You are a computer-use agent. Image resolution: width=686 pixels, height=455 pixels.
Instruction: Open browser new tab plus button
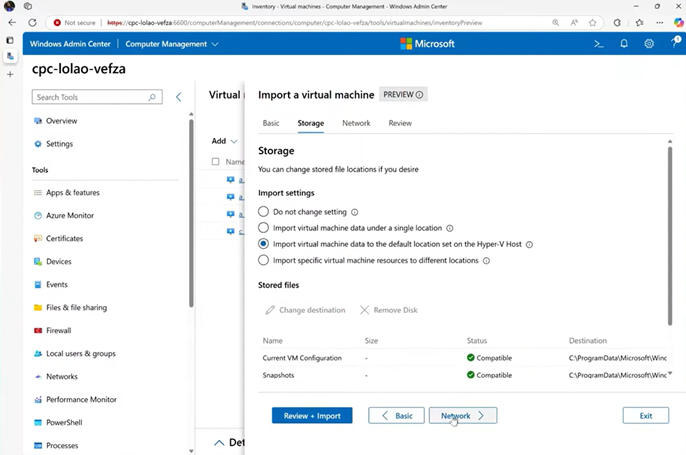pos(10,74)
